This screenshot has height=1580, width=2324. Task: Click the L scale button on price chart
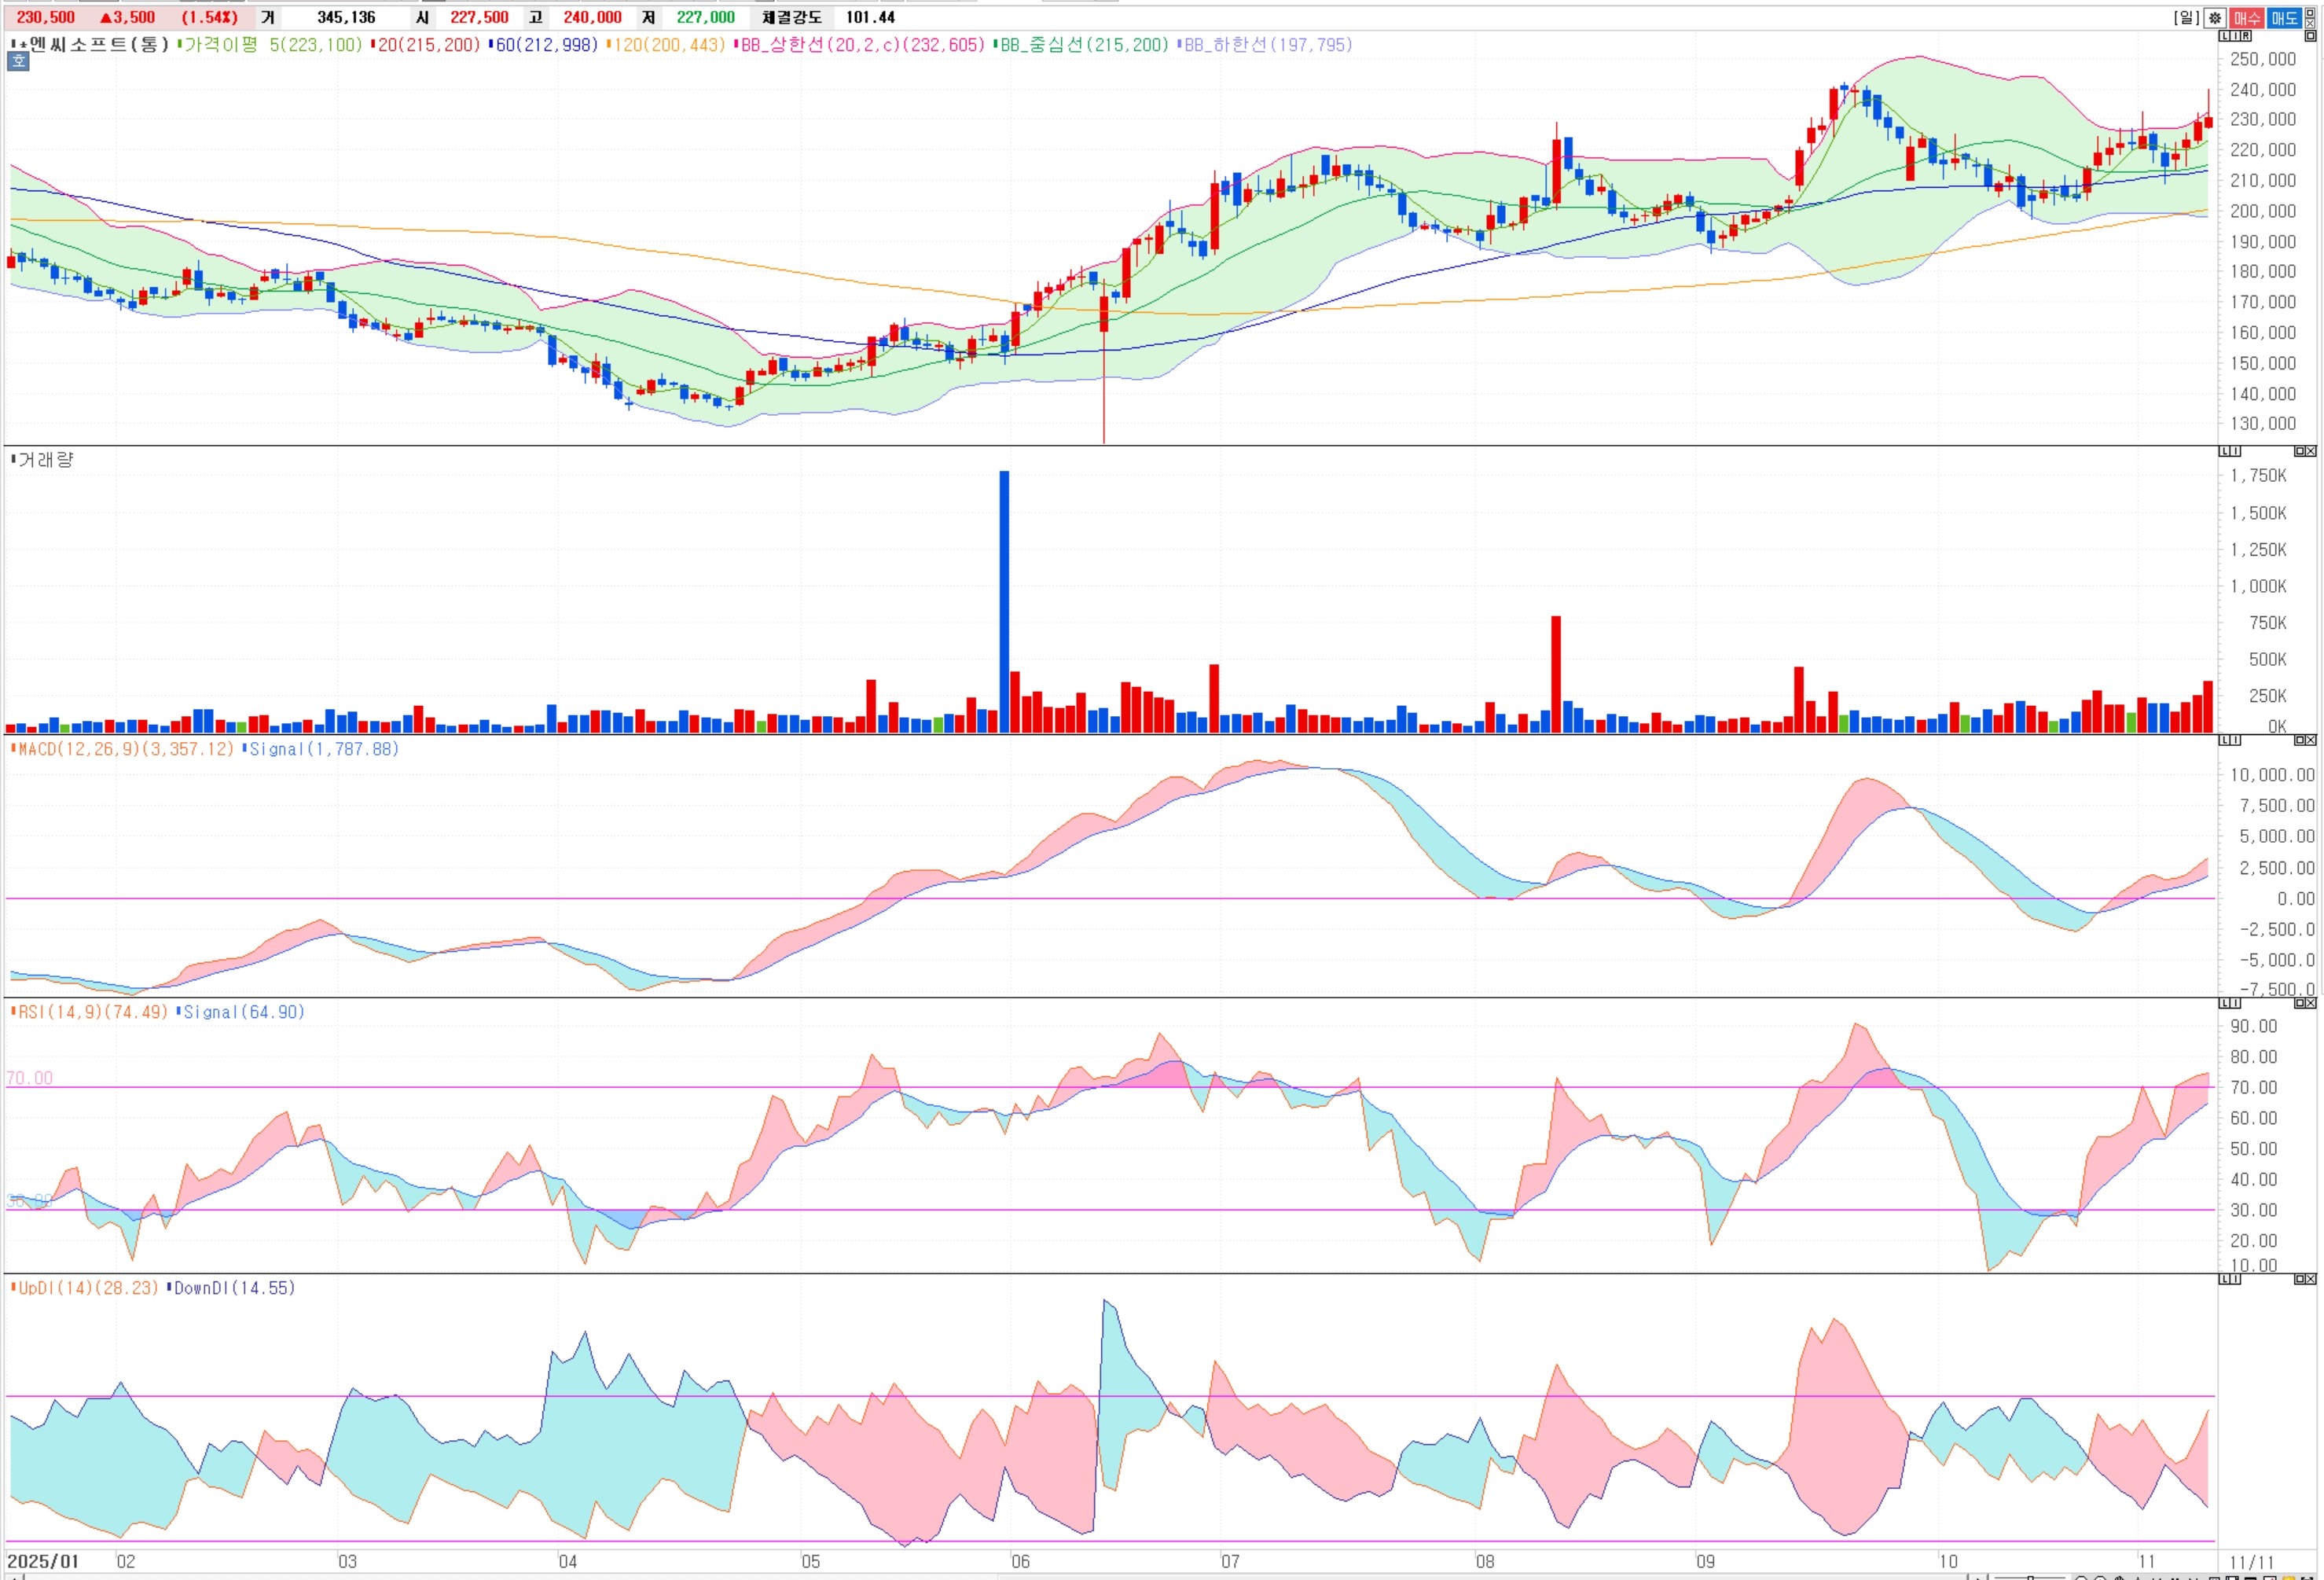(2225, 36)
